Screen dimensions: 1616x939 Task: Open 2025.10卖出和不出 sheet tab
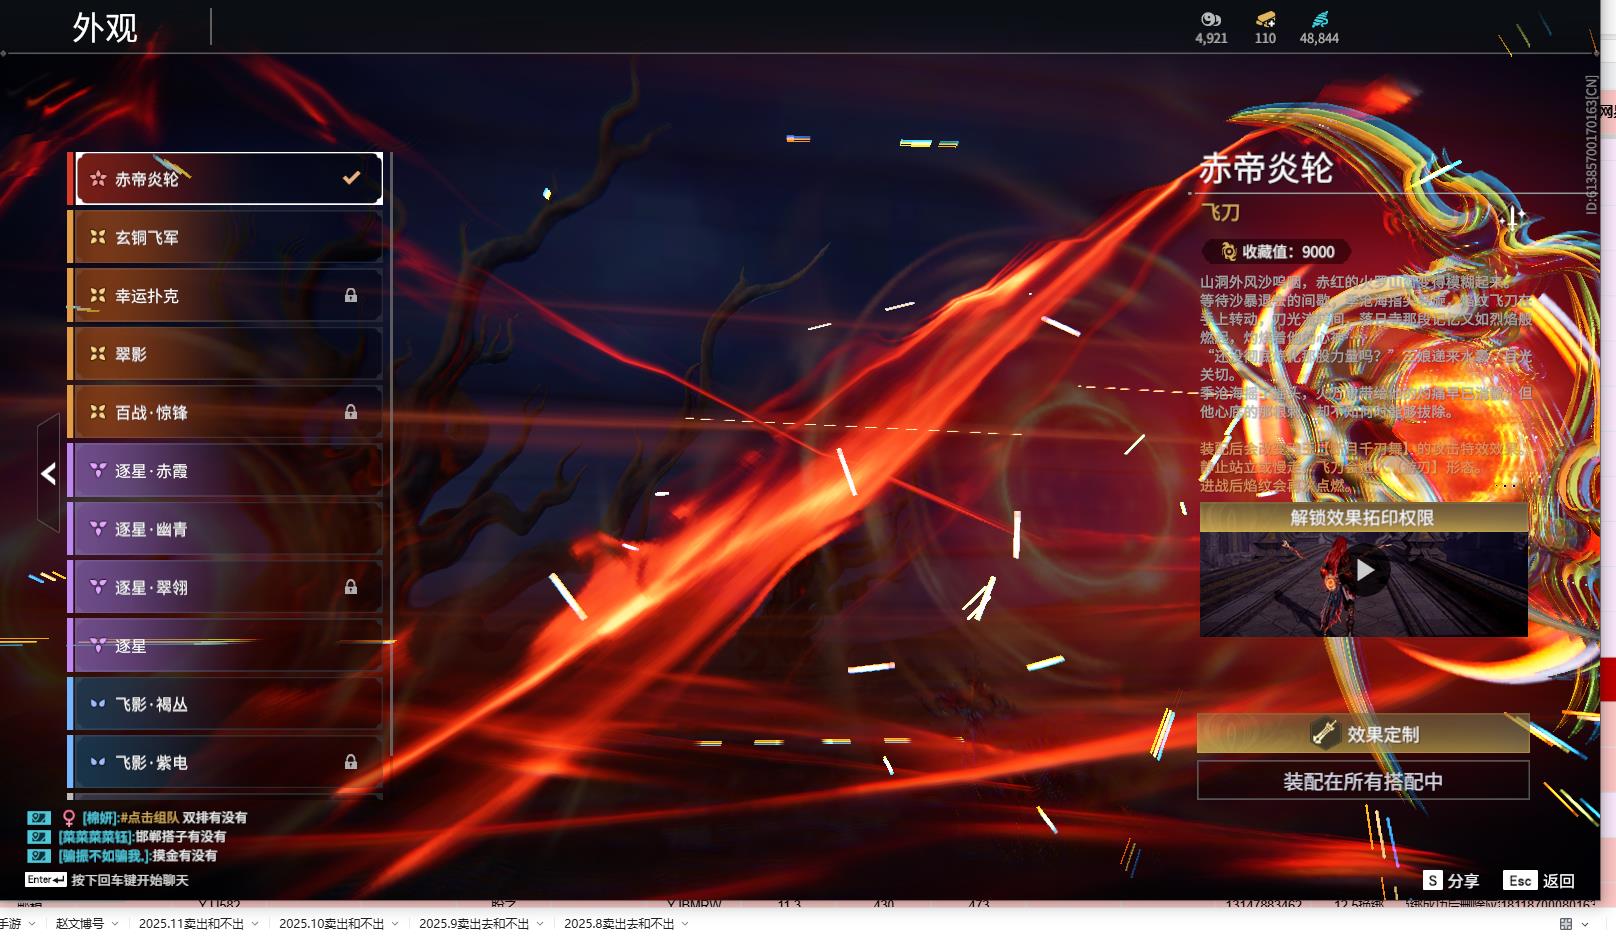331,923
